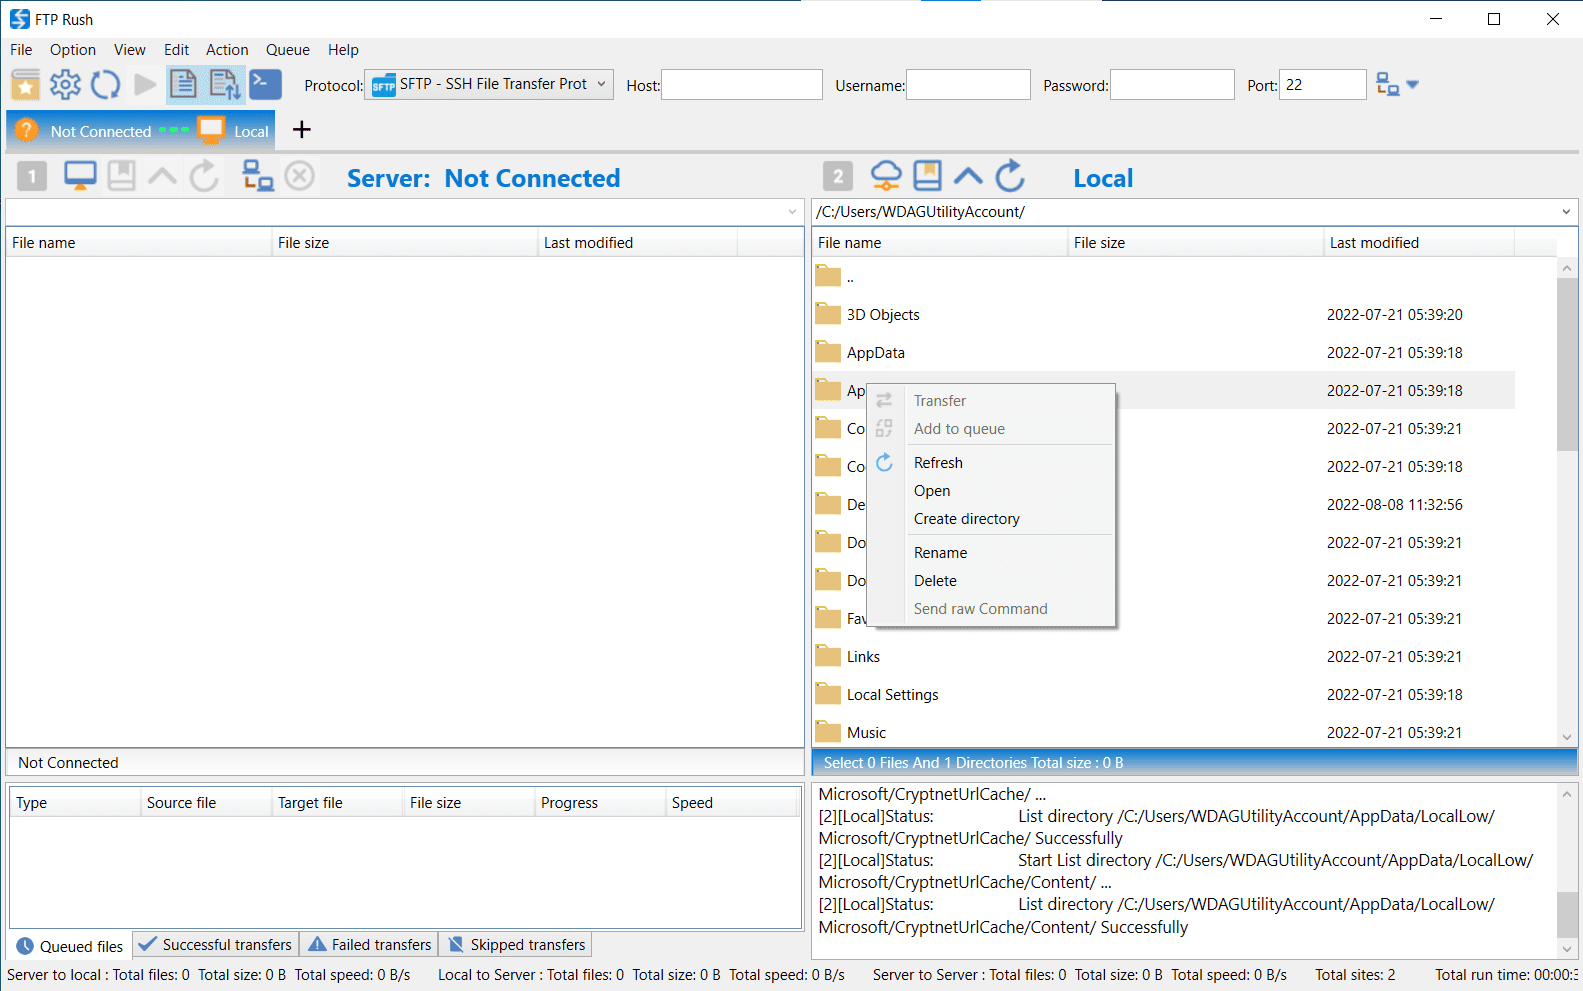Screen dimensions: 1583x991
Task: Open the Action menu
Action: [227, 50]
